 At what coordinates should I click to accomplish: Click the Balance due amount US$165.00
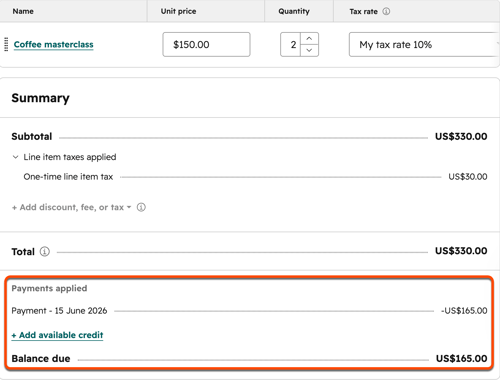[x=462, y=359]
